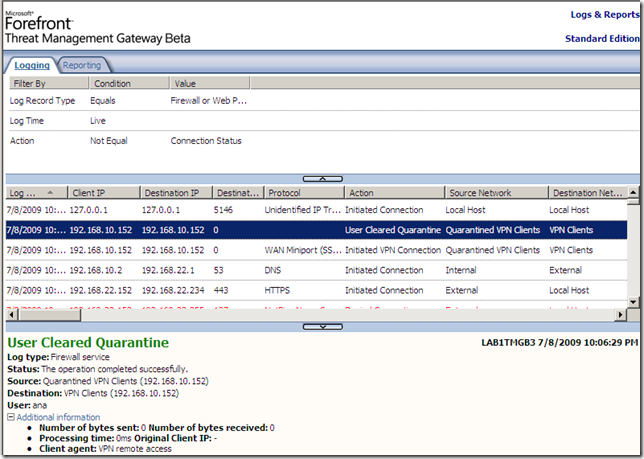Sort by the Destination IP column
This screenshot has height=459, width=644.
[176, 193]
